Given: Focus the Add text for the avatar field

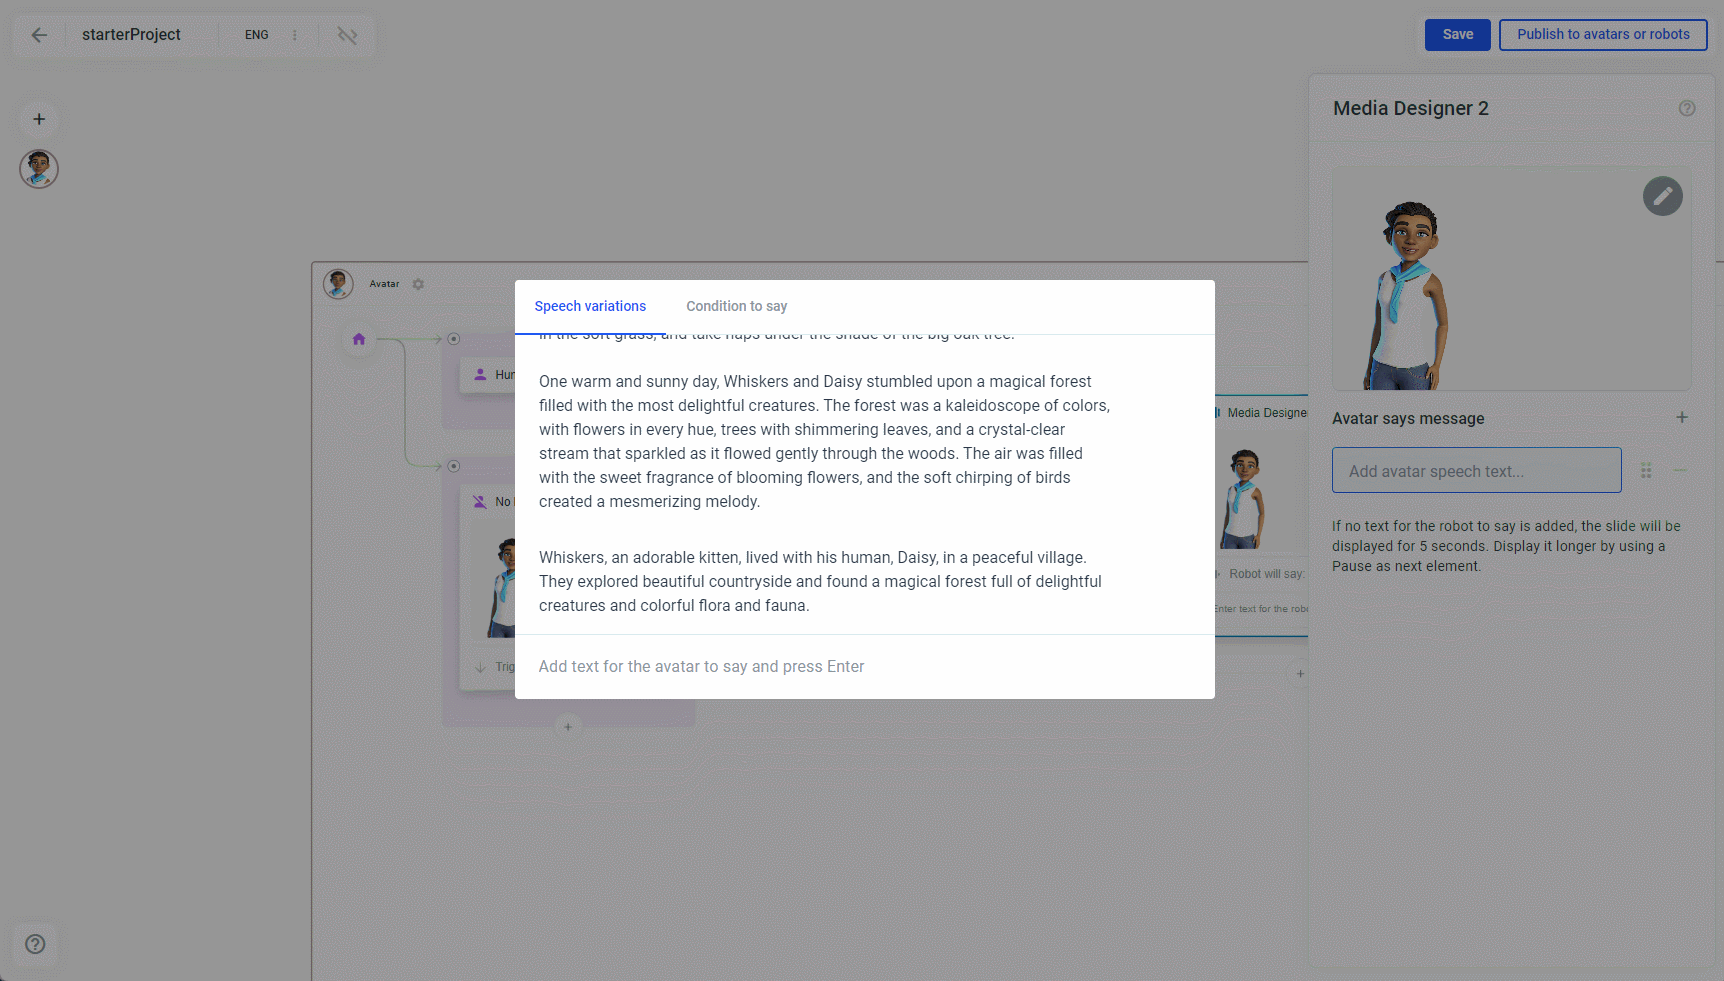Looking at the screenshot, I should pyautogui.click(x=865, y=666).
